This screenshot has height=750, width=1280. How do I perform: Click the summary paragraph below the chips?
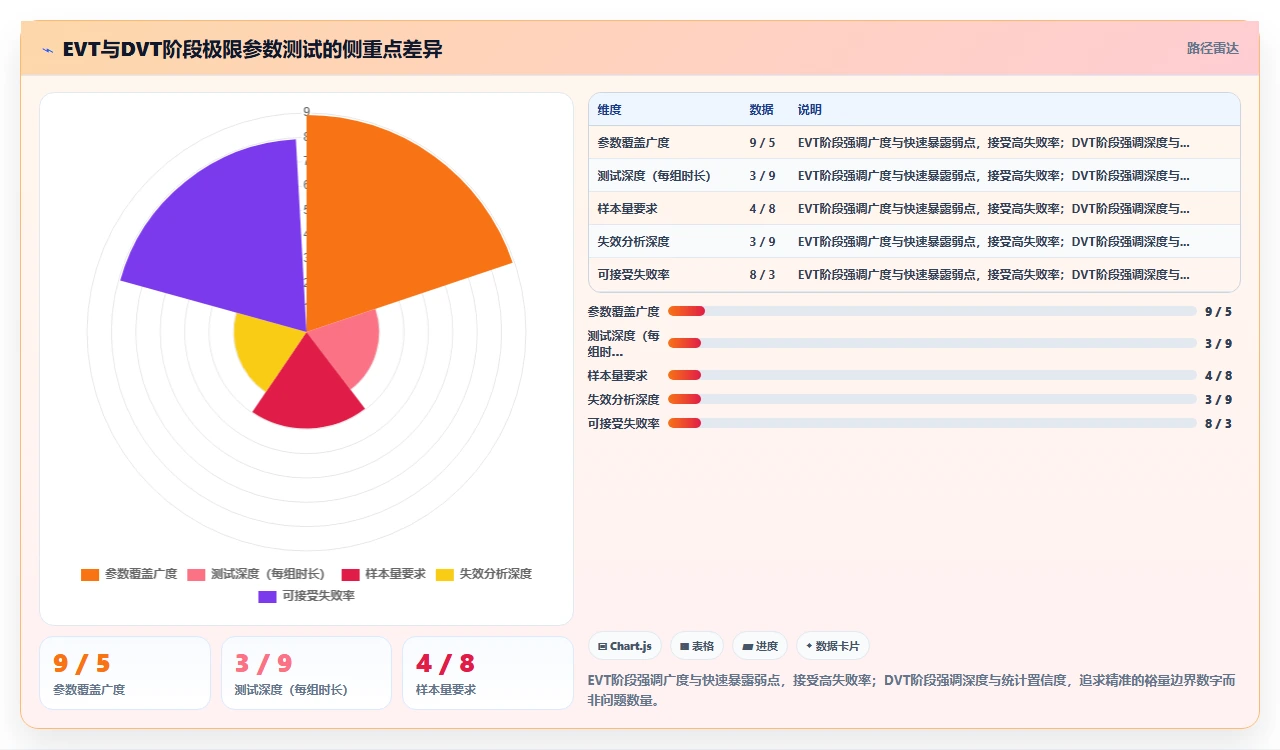pyautogui.click(x=912, y=690)
